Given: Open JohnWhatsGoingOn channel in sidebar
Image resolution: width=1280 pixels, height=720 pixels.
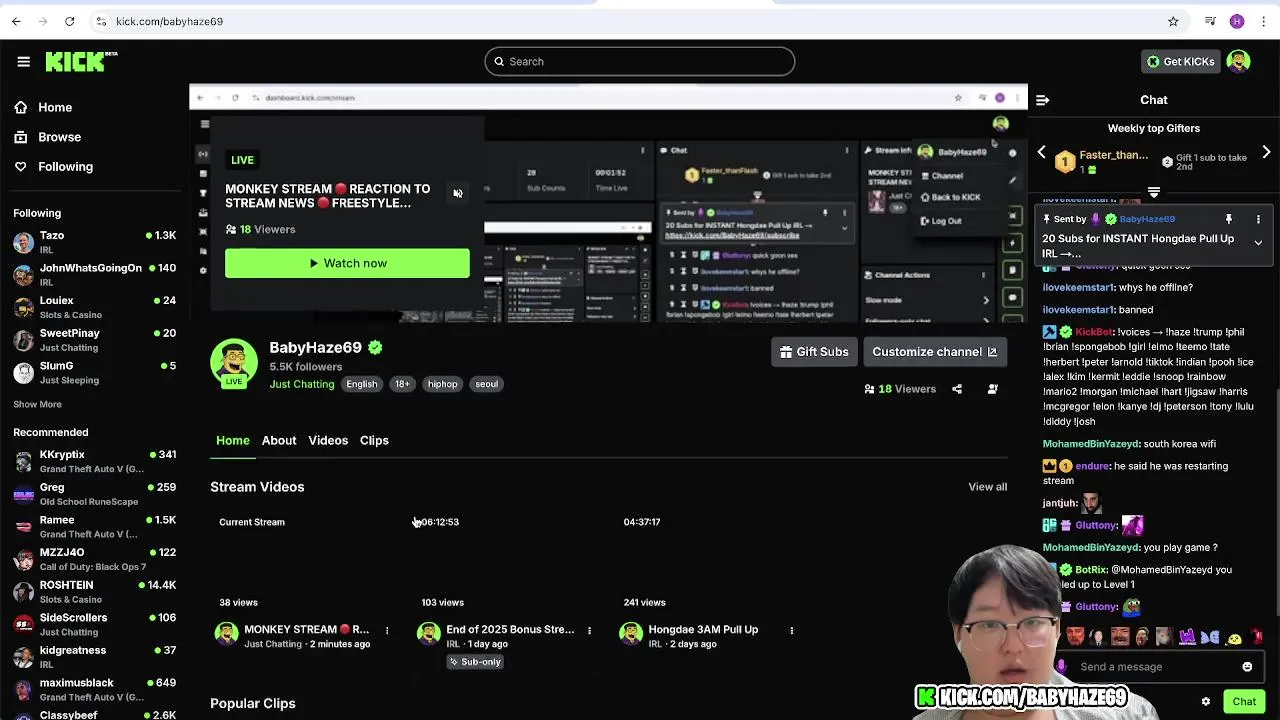Looking at the screenshot, I should coord(95,274).
